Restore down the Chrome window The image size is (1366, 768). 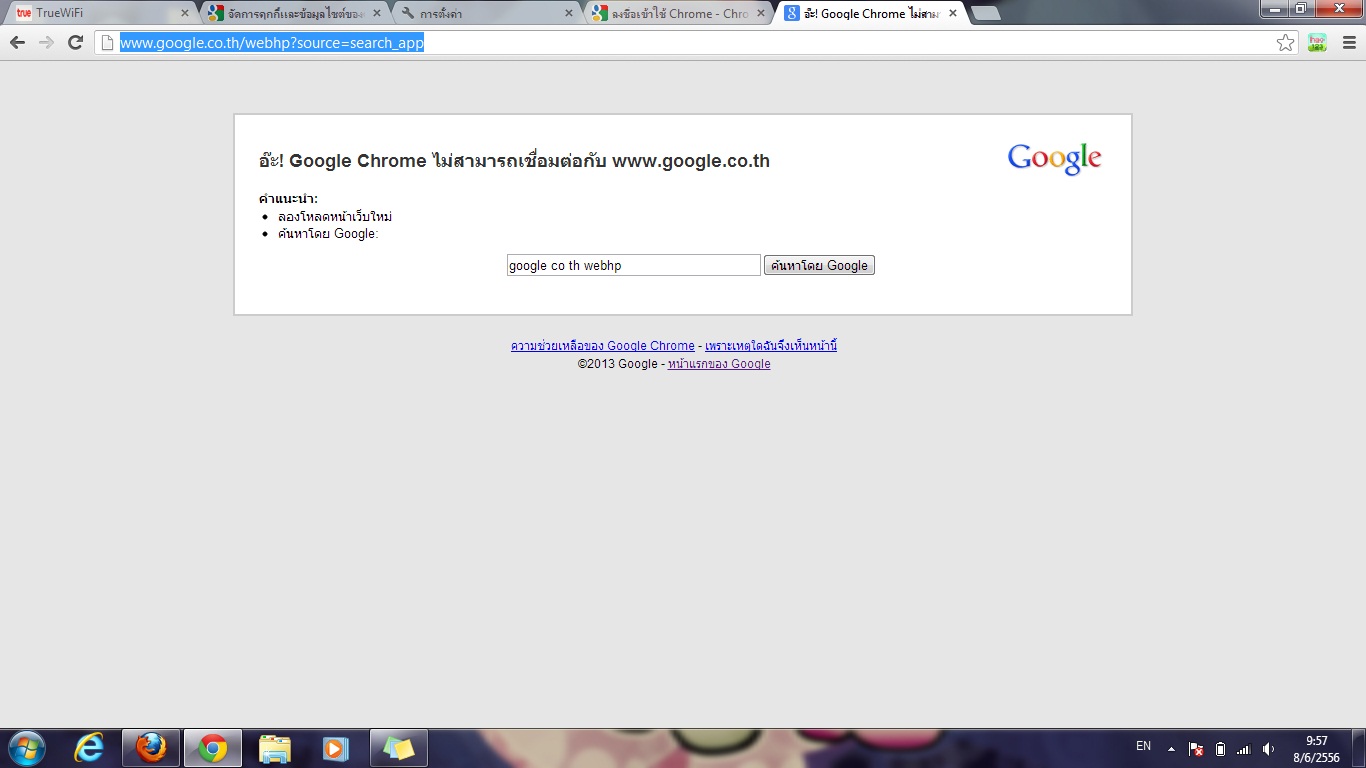[1301, 8]
